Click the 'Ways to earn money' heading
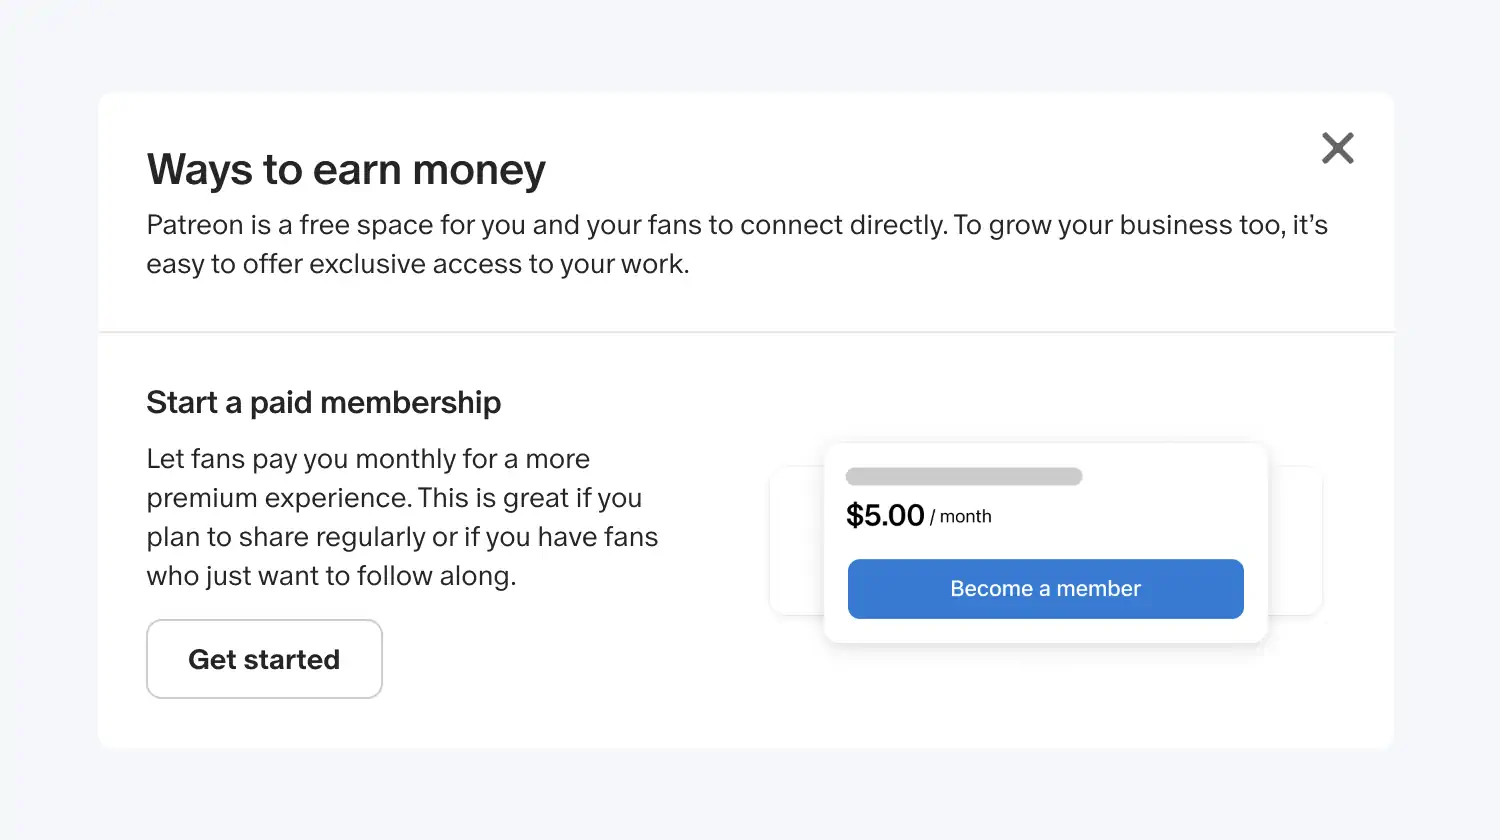 pyautogui.click(x=345, y=169)
